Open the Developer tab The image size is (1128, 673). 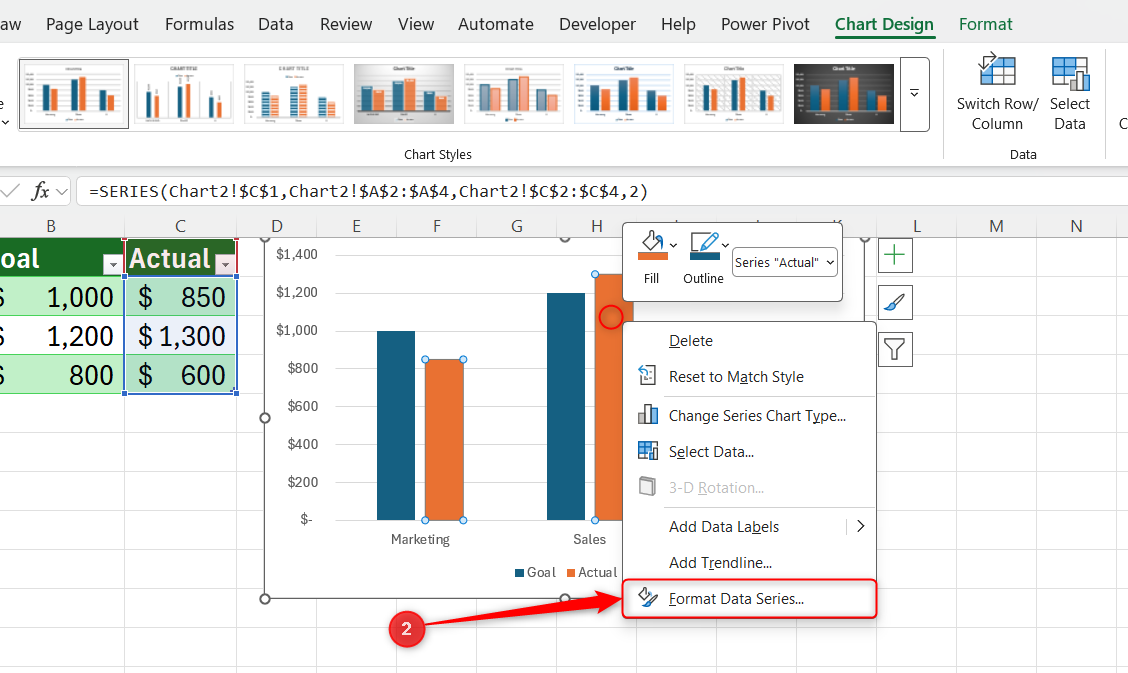[597, 24]
